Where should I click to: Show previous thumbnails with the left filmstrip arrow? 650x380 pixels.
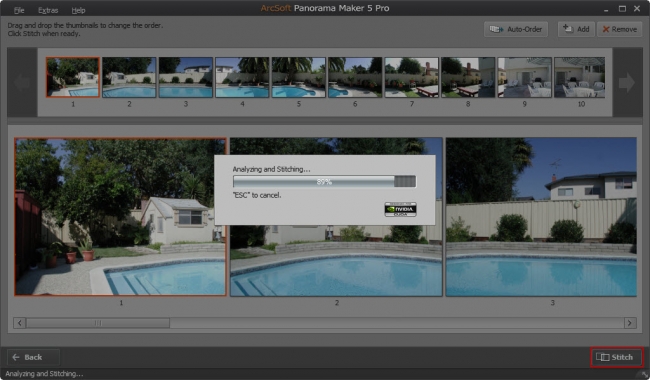[x=22, y=82]
